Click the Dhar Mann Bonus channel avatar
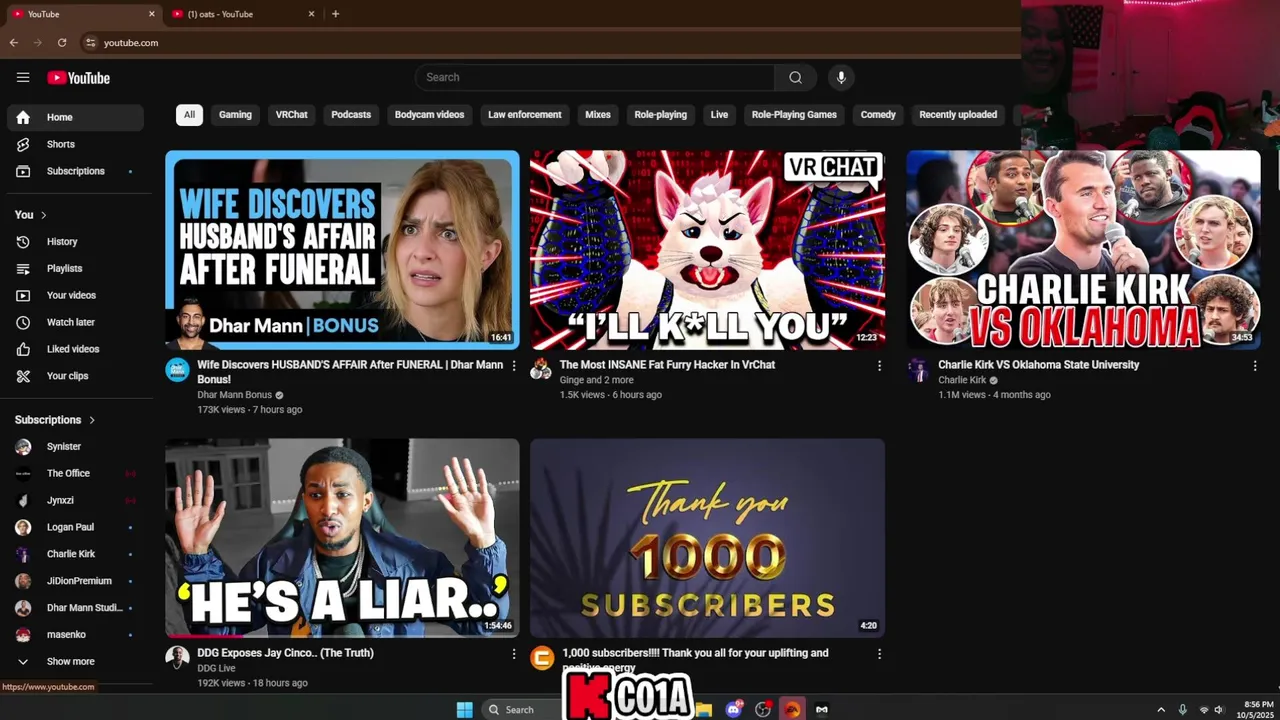The image size is (1280, 720). (x=177, y=370)
